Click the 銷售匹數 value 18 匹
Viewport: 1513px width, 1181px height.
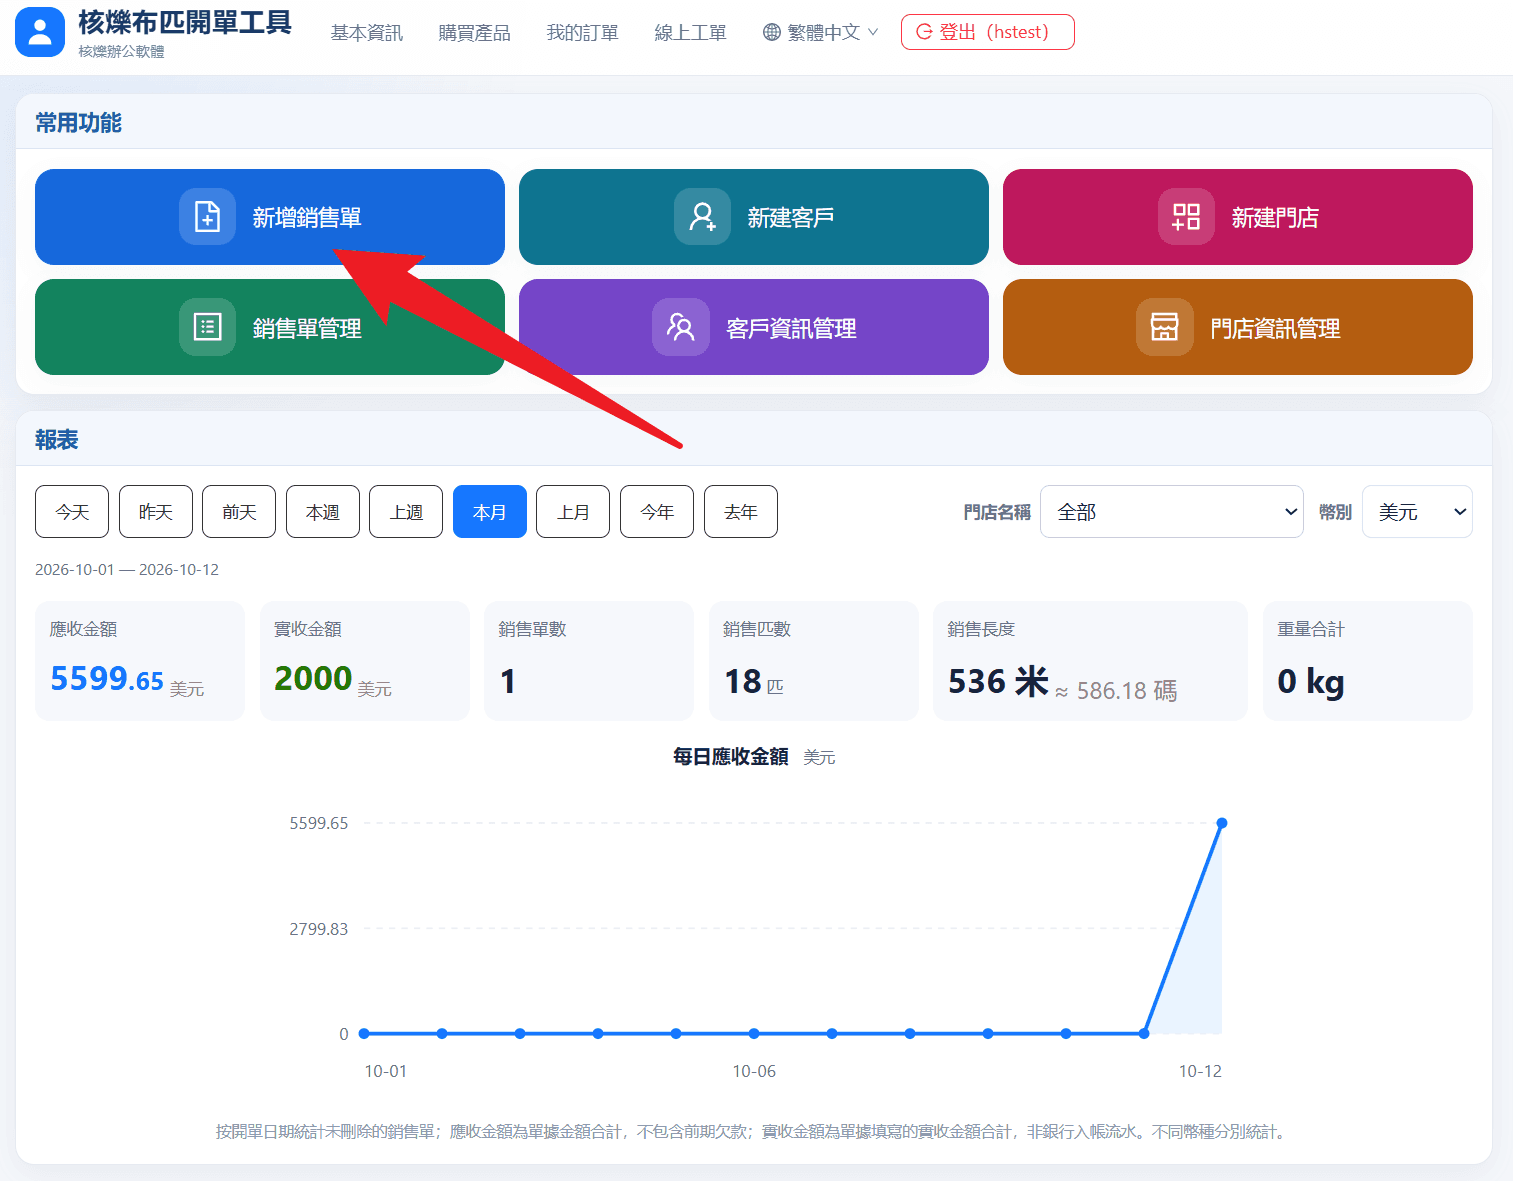[x=754, y=682]
